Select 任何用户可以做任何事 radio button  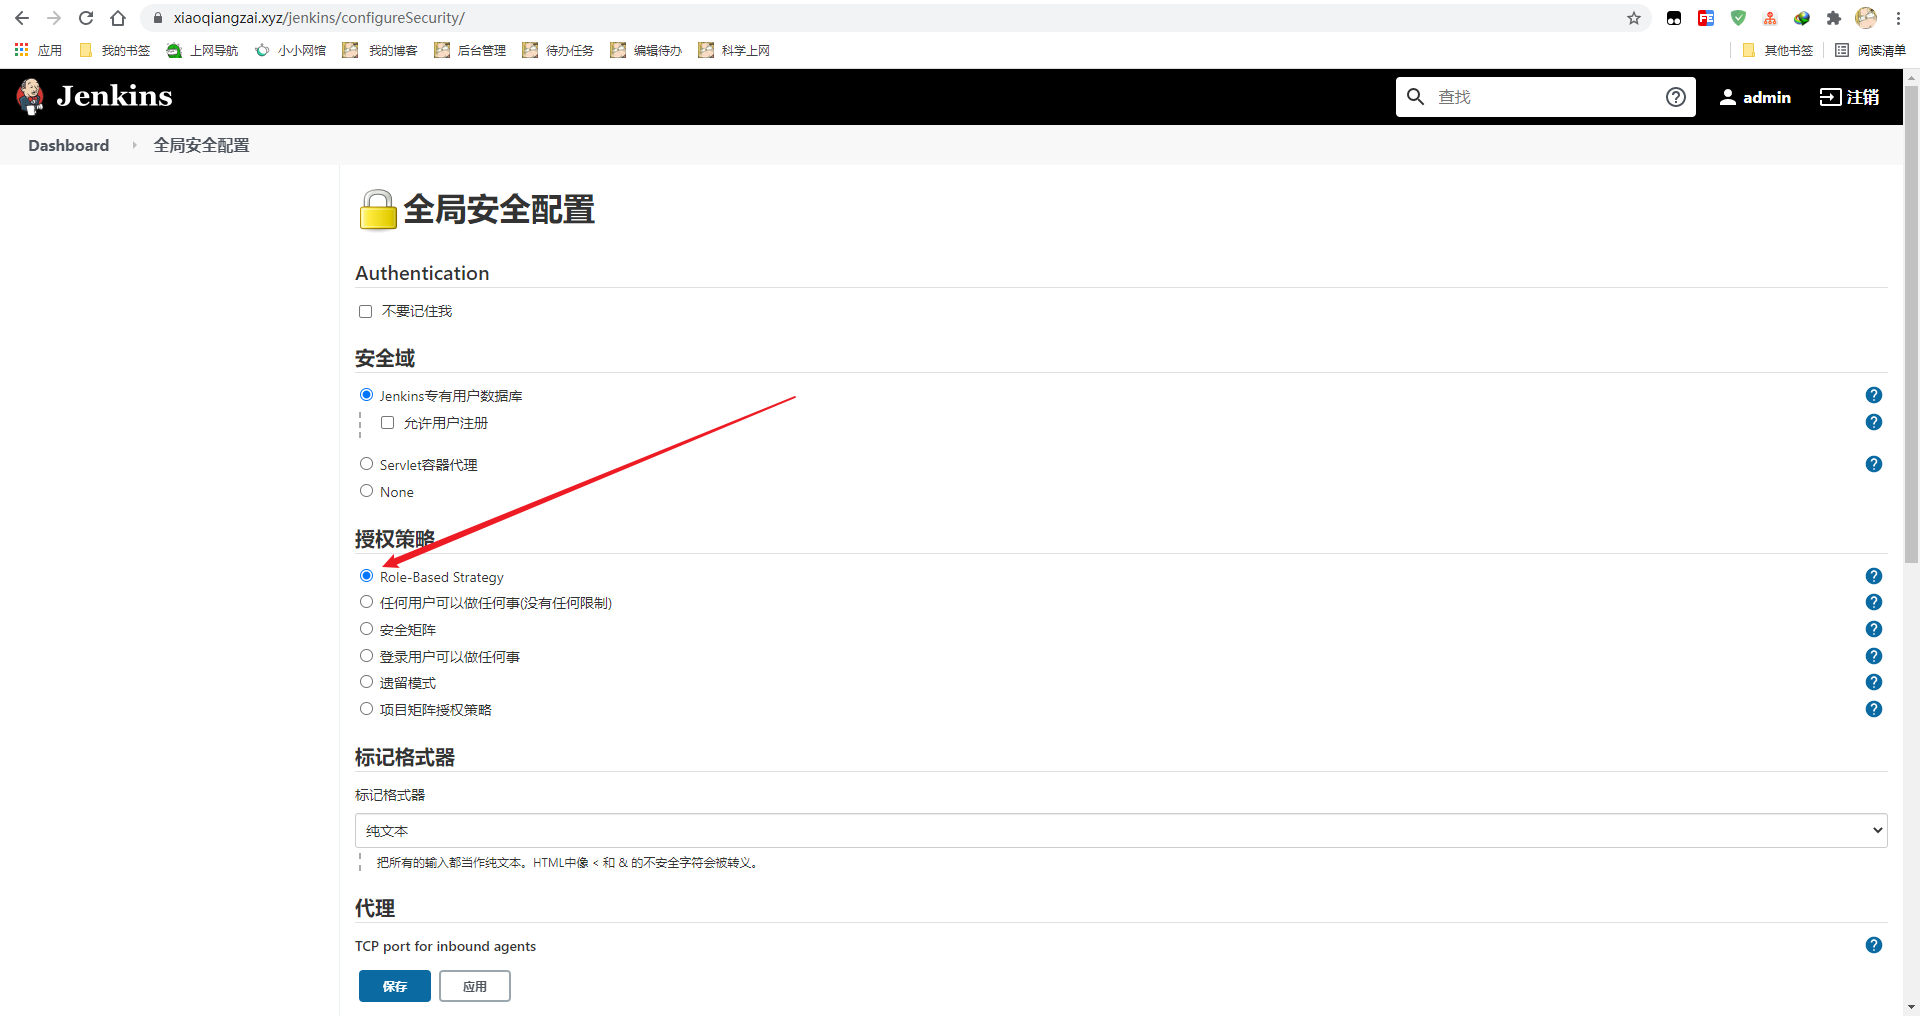point(366,602)
